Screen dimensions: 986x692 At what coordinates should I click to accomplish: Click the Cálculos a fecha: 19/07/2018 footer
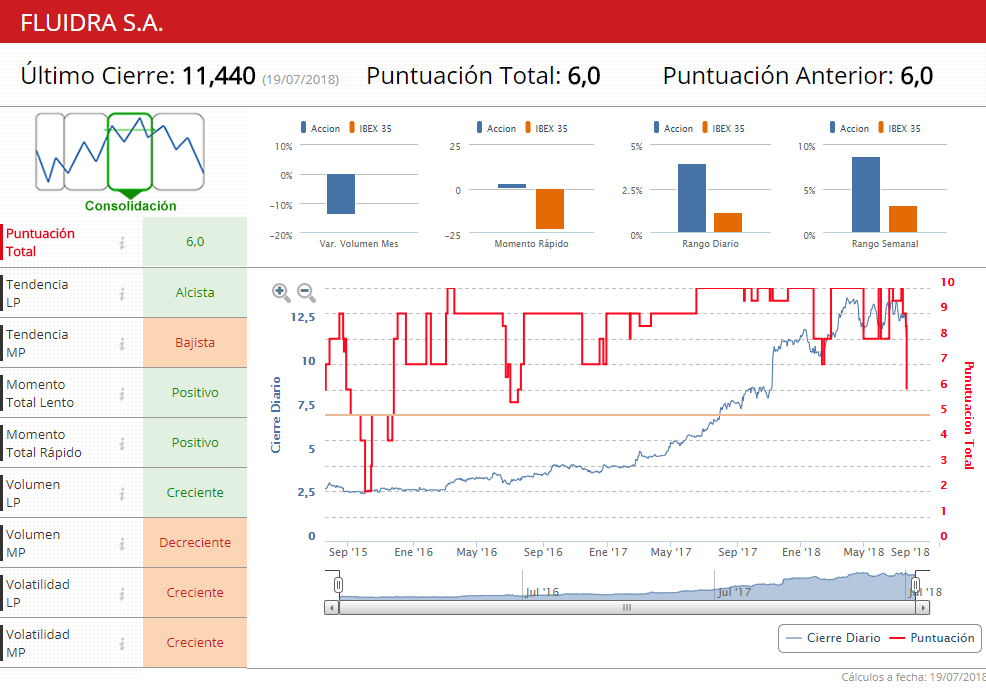[914, 678]
